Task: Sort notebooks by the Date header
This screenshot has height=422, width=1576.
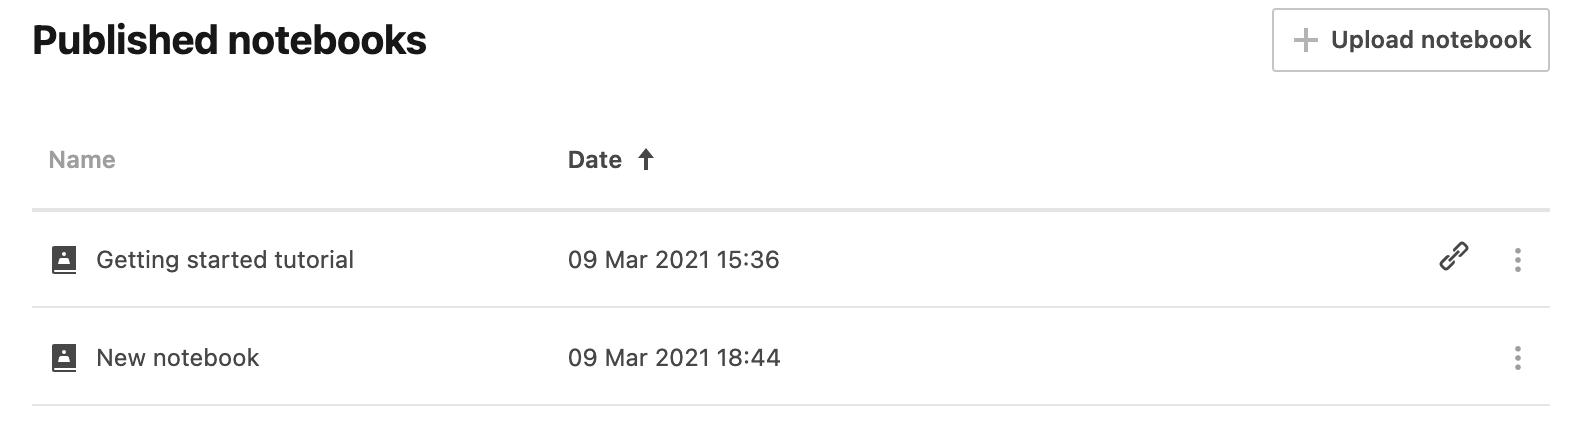Action: pos(595,160)
